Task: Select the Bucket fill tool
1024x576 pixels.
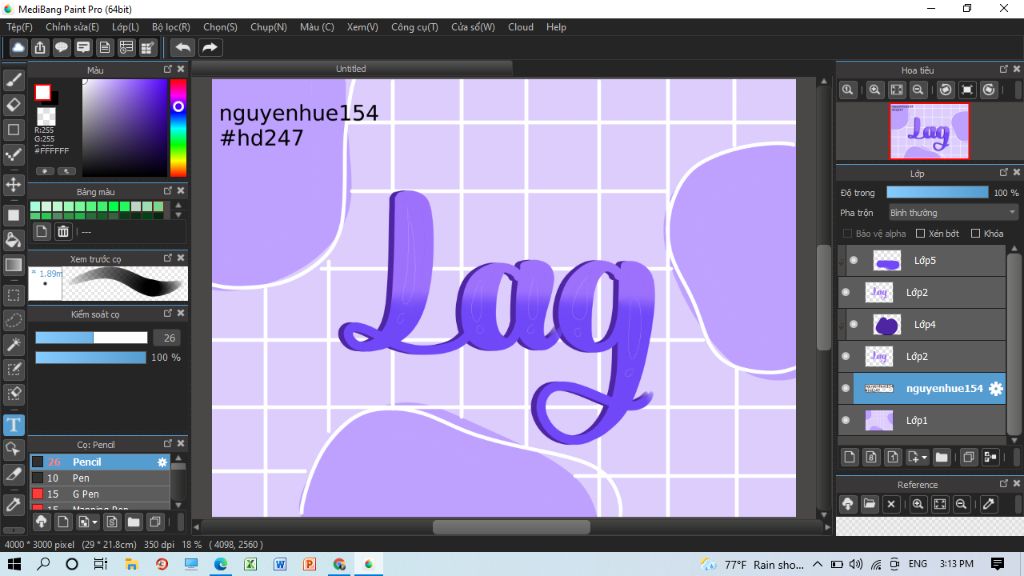Action: (x=14, y=240)
